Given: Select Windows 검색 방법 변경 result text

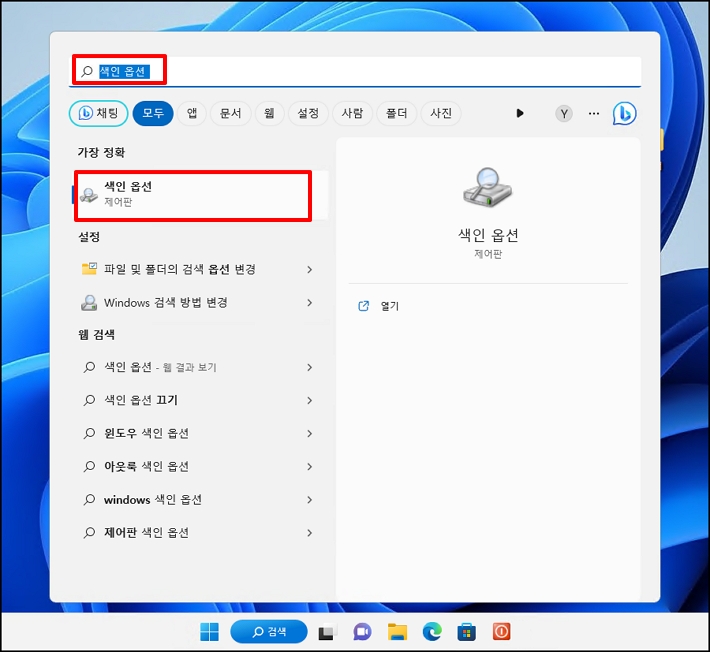Looking at the screenshot, I should point(165,302).
